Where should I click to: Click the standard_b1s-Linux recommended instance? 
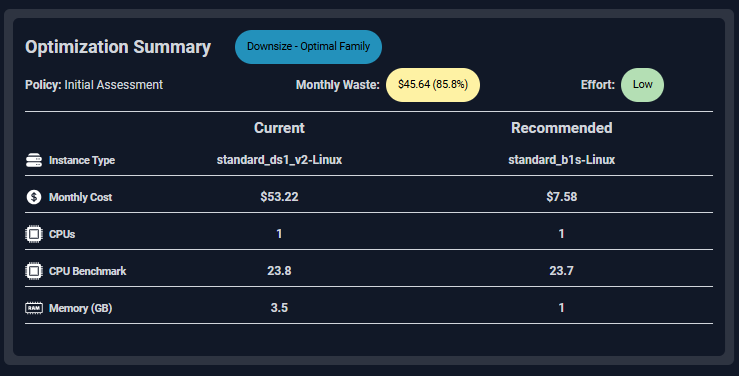coord(562,160)
